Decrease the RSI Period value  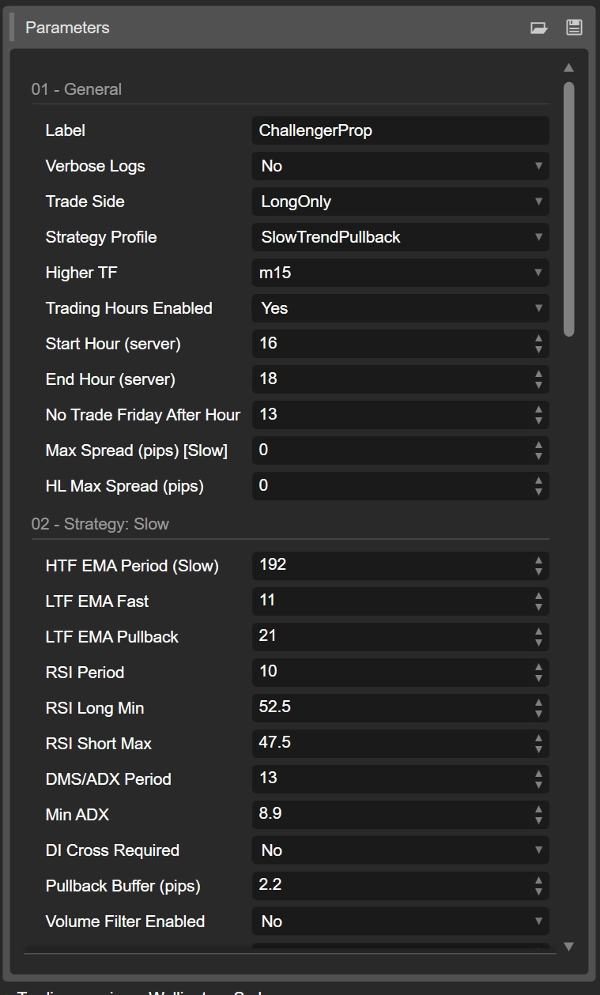[x=539, y=677]
